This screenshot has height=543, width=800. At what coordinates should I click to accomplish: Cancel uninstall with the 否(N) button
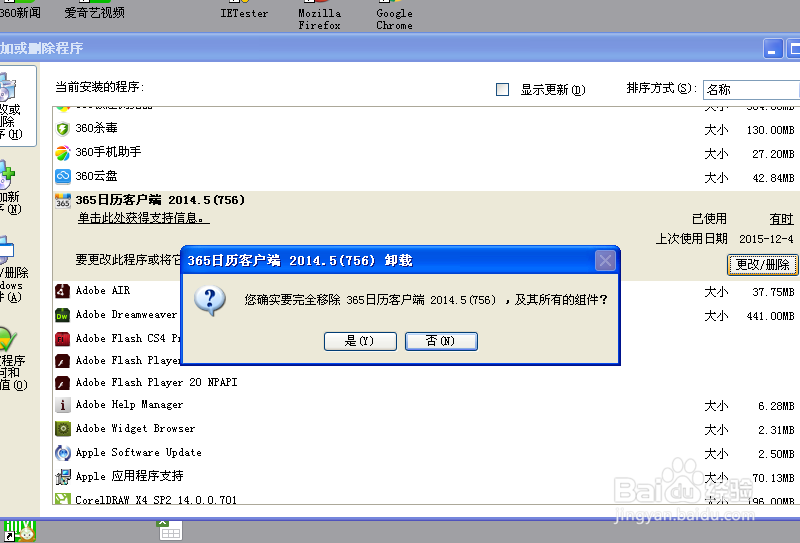coord(441,341)
